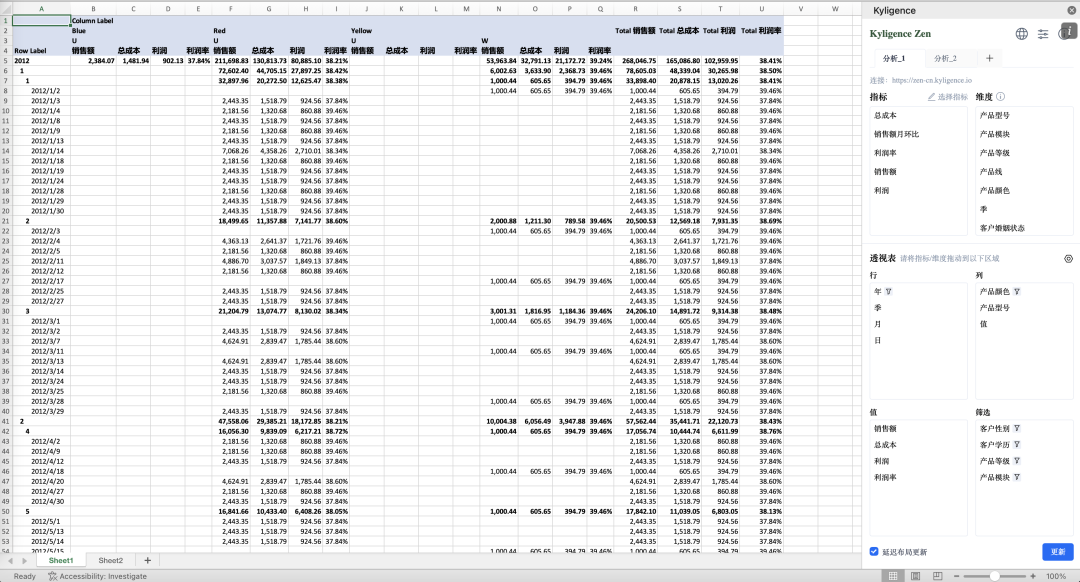The width and height of the screenshot is (1080, 582).
Task: Click the next sheet navigation arrow
Action: (24, 561)
